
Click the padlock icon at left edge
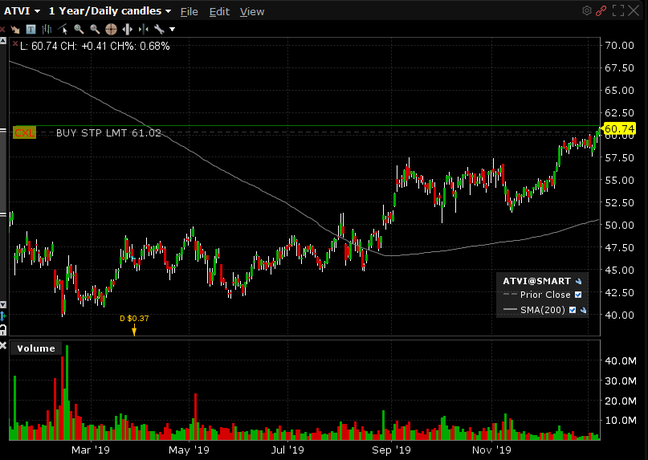click(x=3, y=330)
